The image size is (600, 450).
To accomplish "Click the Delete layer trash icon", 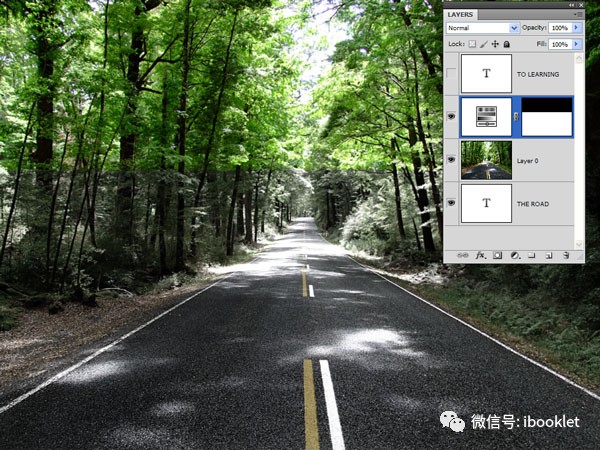I will (566, 255).
